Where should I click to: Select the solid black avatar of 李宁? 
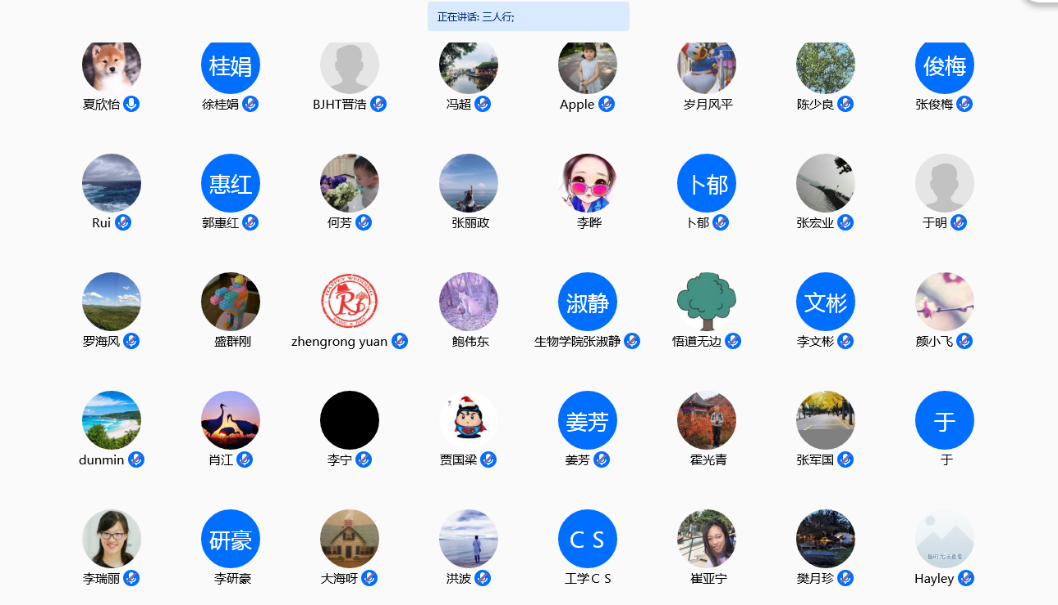349,420
